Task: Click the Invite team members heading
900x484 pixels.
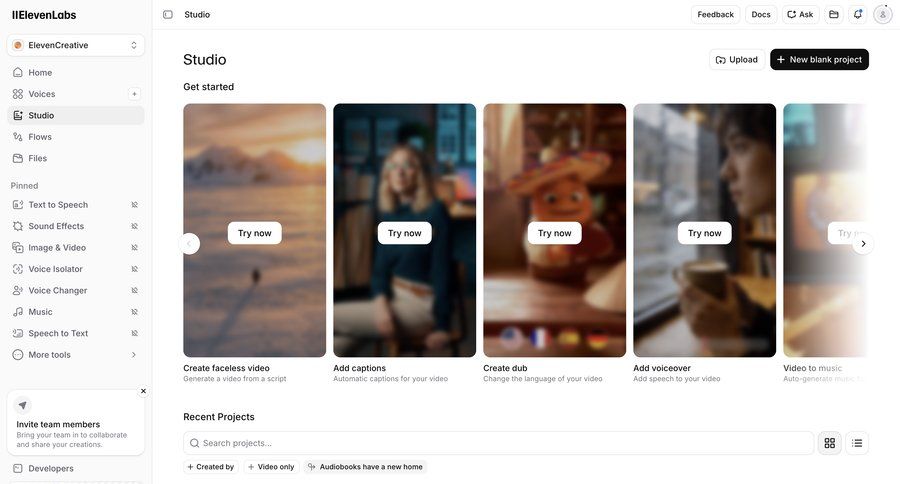Action: point(58,424)
